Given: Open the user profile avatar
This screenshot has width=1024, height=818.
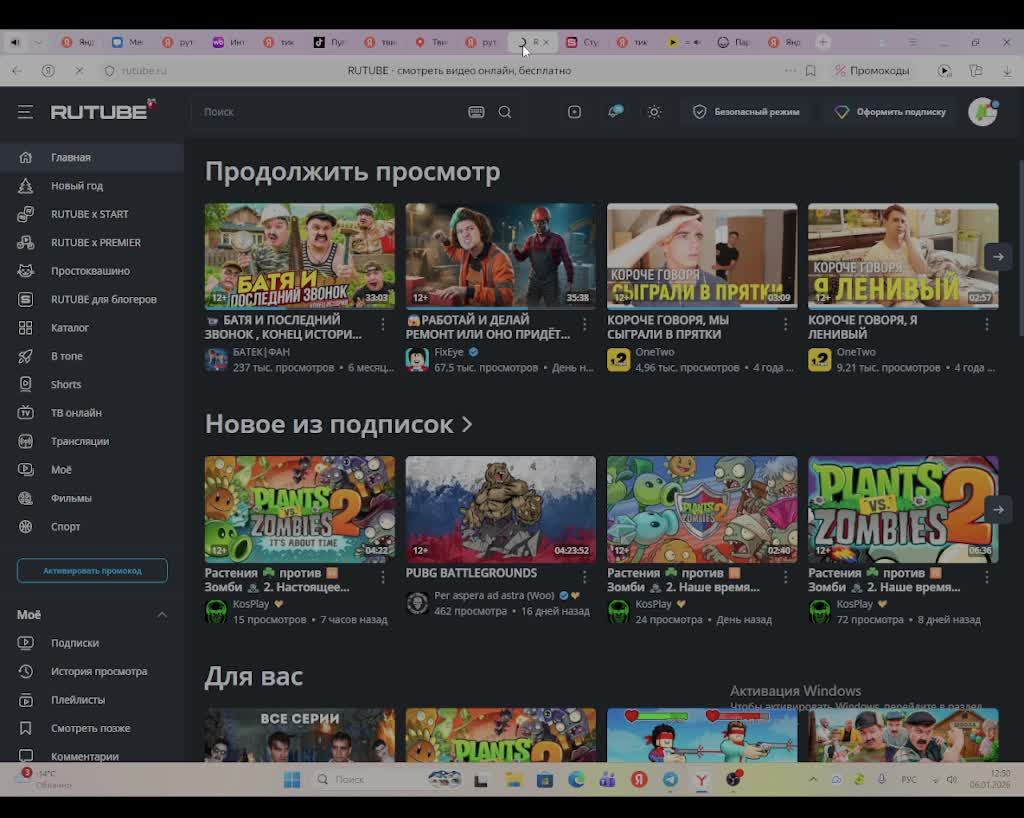Looking at the screenshot, I should 983,112.
